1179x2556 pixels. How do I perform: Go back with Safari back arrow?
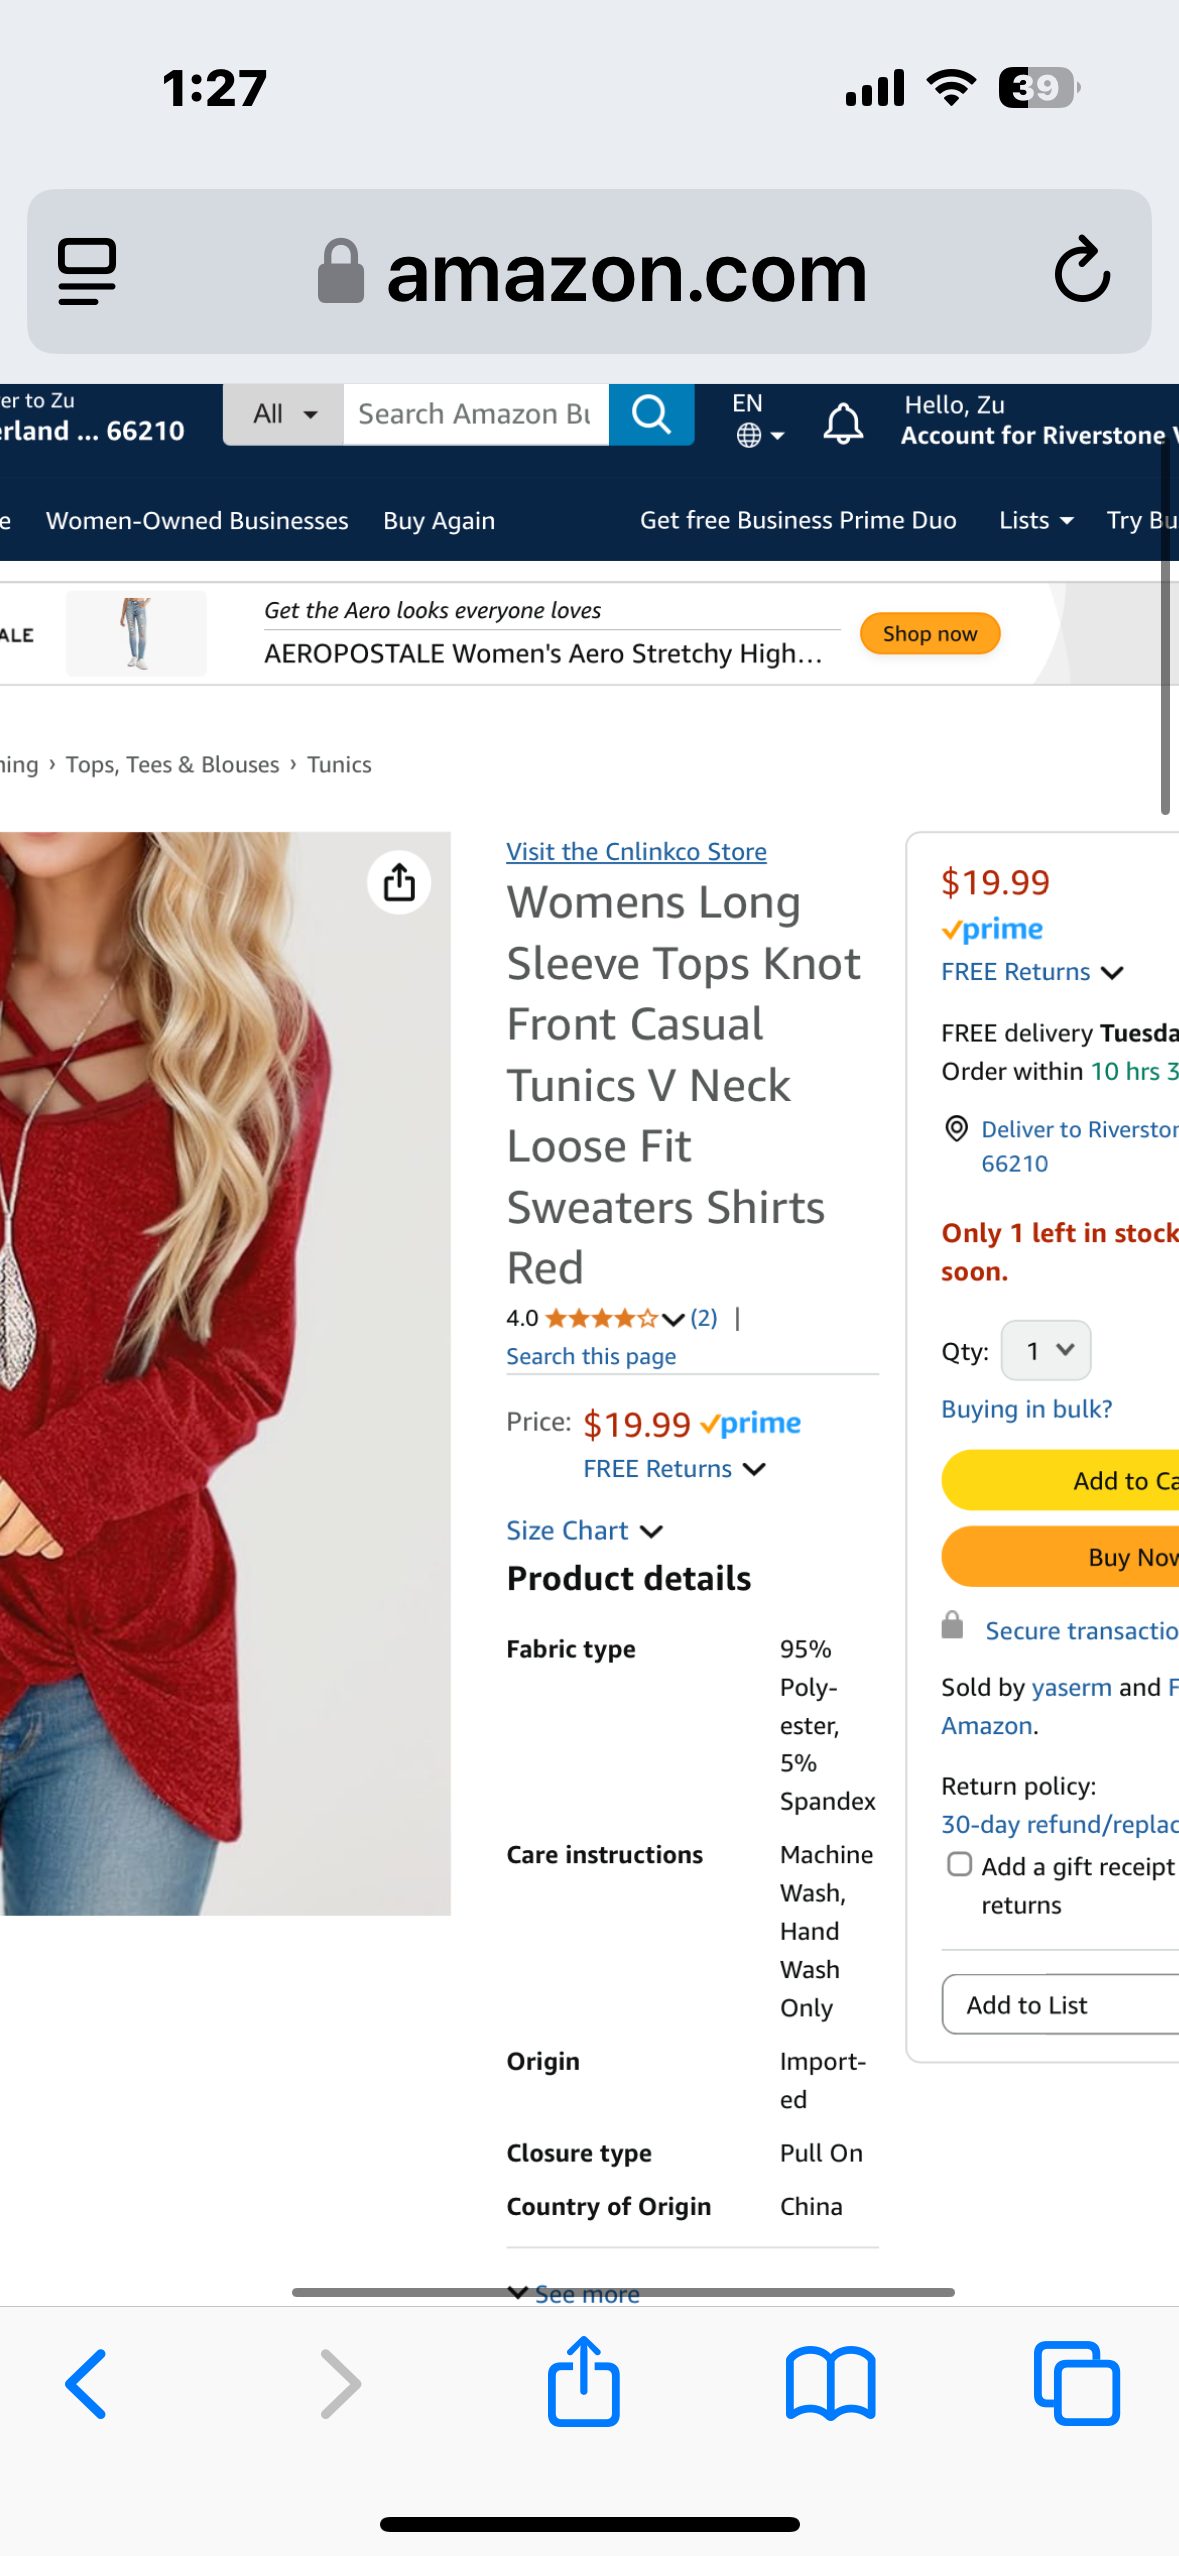tap(87, 2384)
